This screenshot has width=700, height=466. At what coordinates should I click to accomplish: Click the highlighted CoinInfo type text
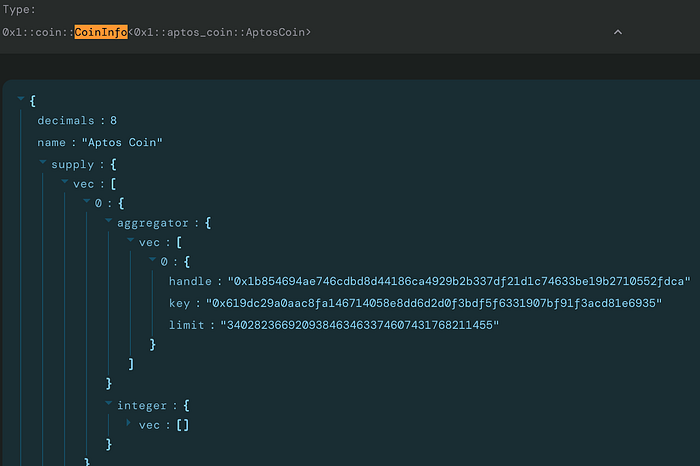pyautogui.click(x=101, y=32)
